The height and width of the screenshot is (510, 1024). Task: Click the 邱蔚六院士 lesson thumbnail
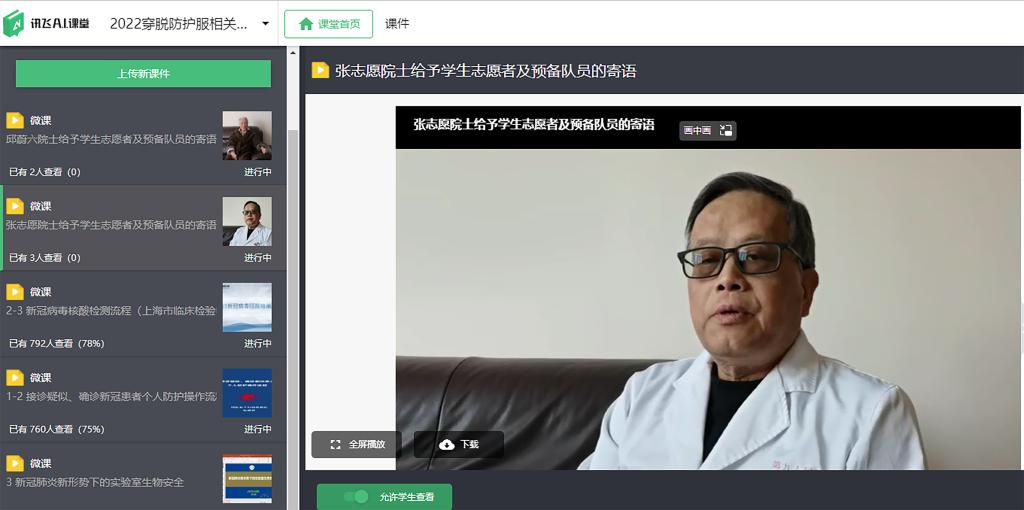pos(247,135)
